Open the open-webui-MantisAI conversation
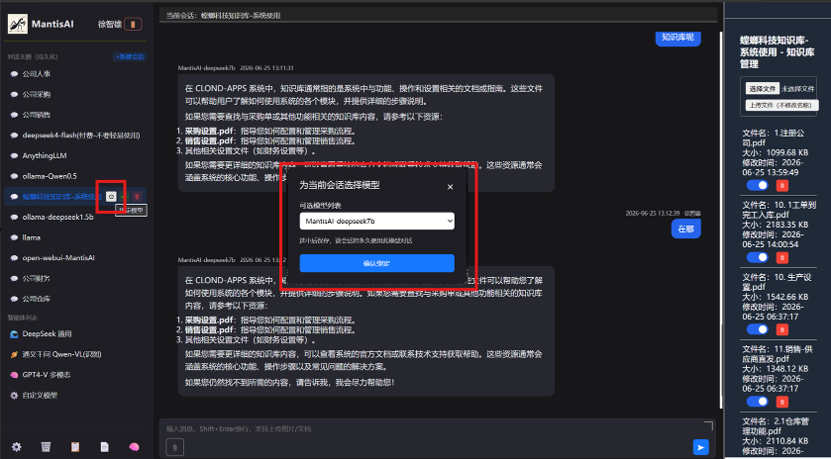This screenshot has width=831, height=459. (76, 258)
